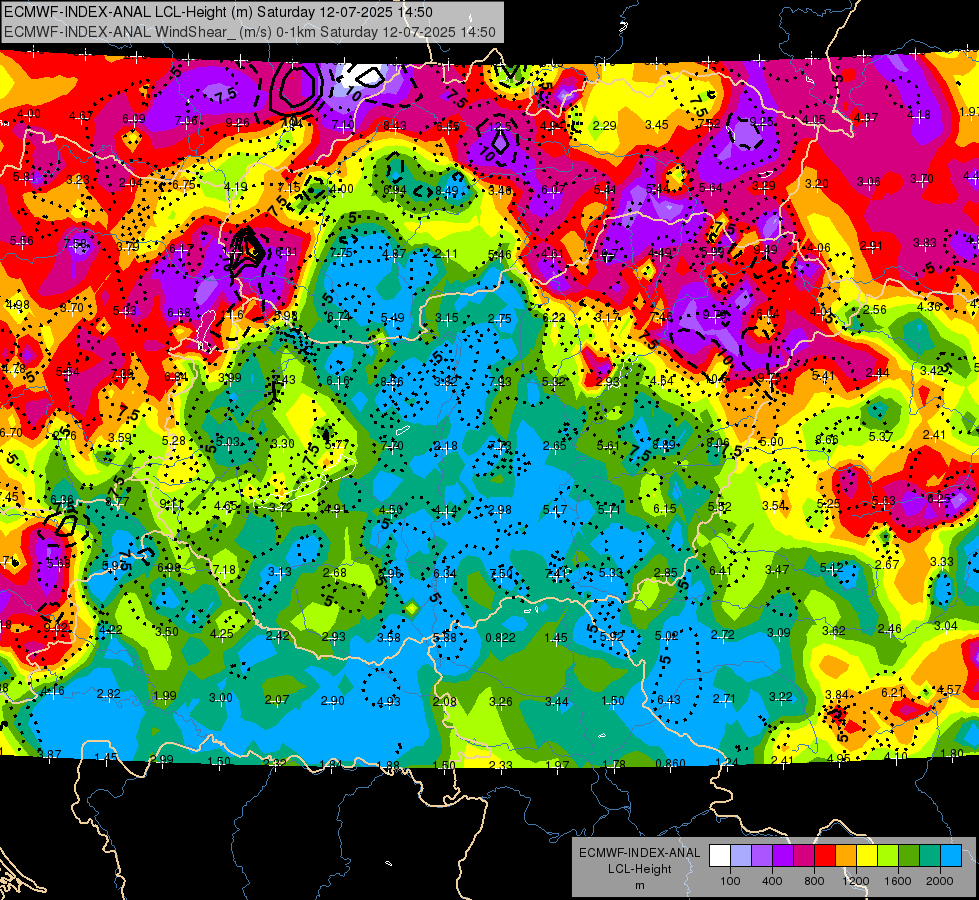Click the grid value 5.77
Viewport: 979px width, 900px height.
coord(337,445)
